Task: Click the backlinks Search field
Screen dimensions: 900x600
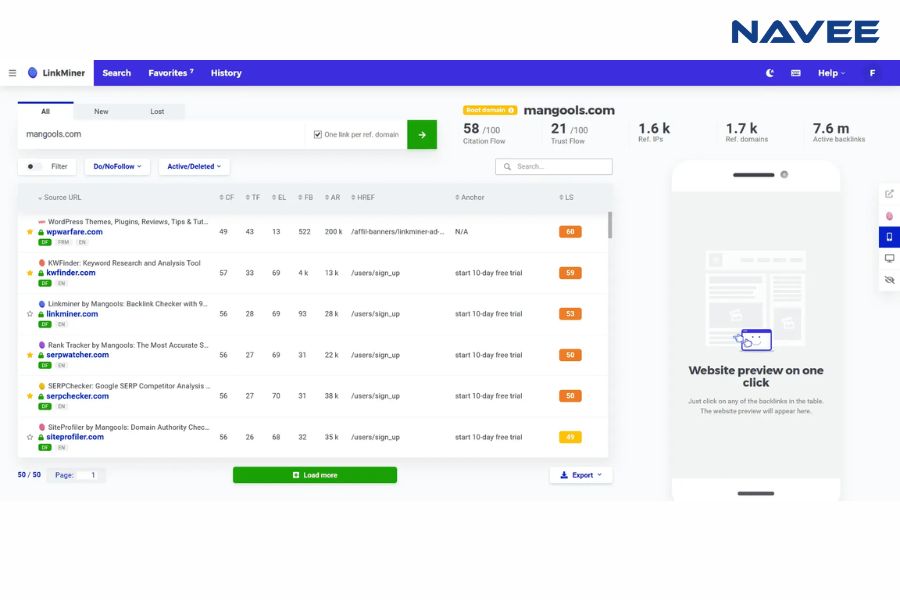Action: pos(554,167)
